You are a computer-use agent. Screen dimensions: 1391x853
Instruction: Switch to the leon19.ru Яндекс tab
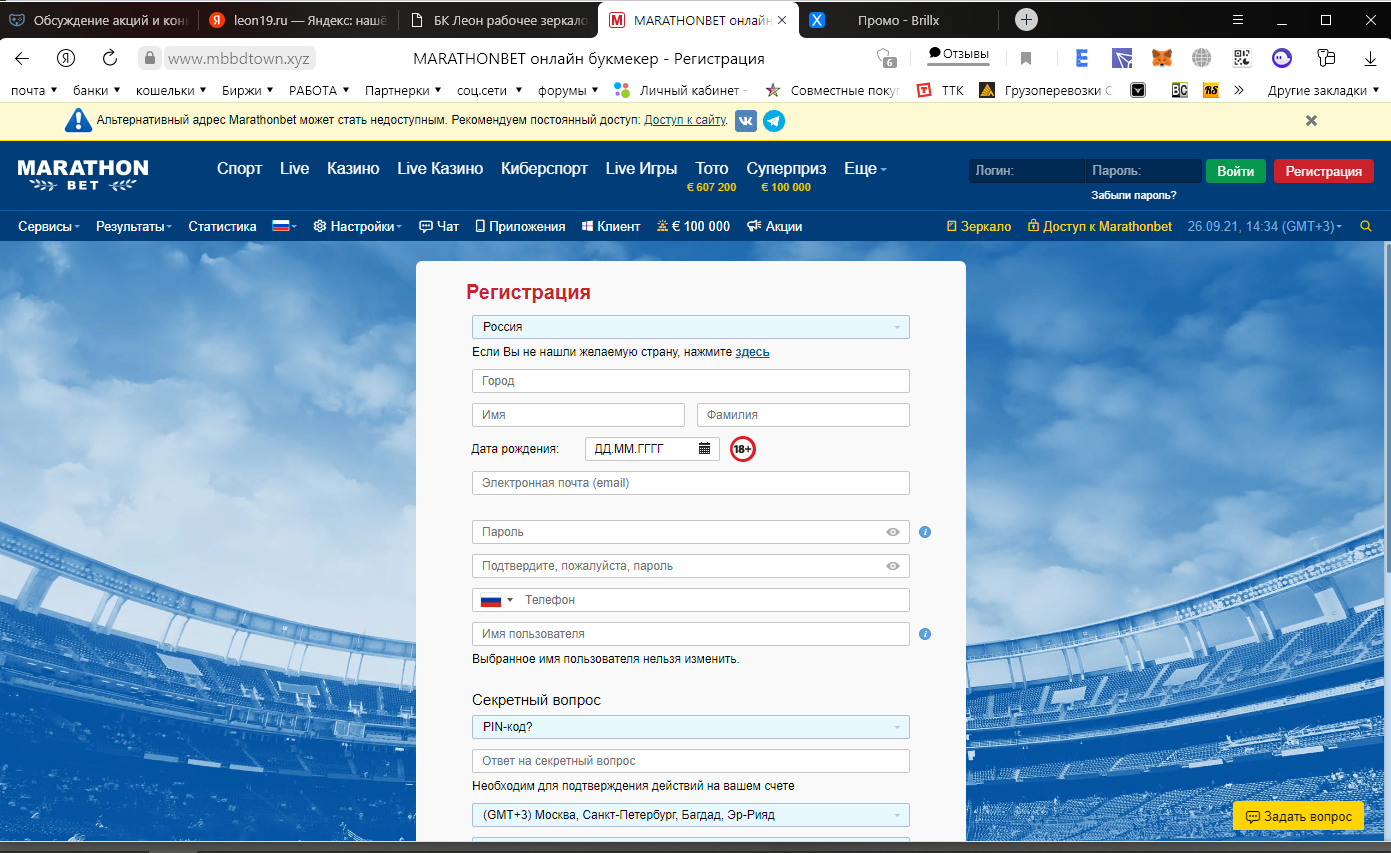click(296, 20)
